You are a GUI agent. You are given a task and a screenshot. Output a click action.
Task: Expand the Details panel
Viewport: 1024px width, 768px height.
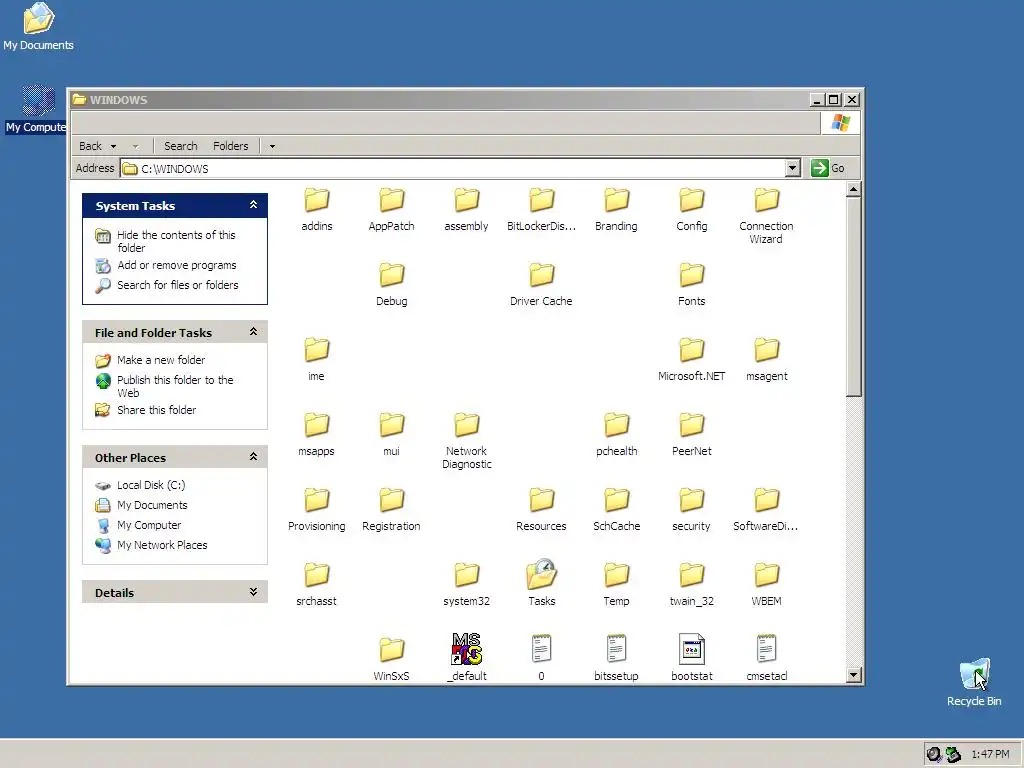pyautogui.click(x=253, y=592)
